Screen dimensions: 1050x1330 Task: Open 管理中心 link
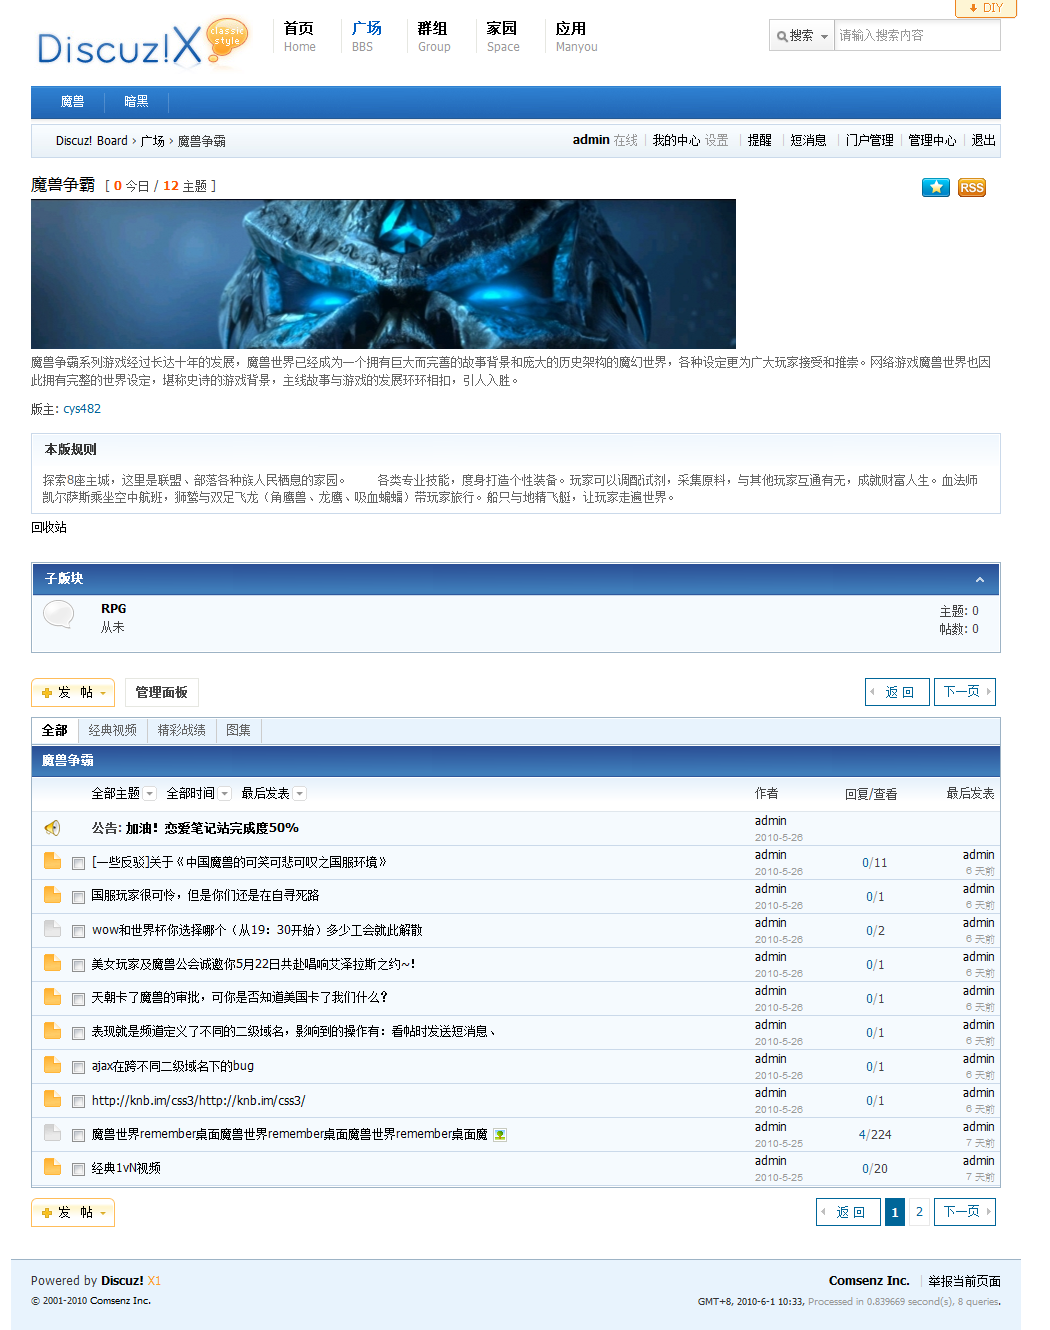click(x=932, y=140)
